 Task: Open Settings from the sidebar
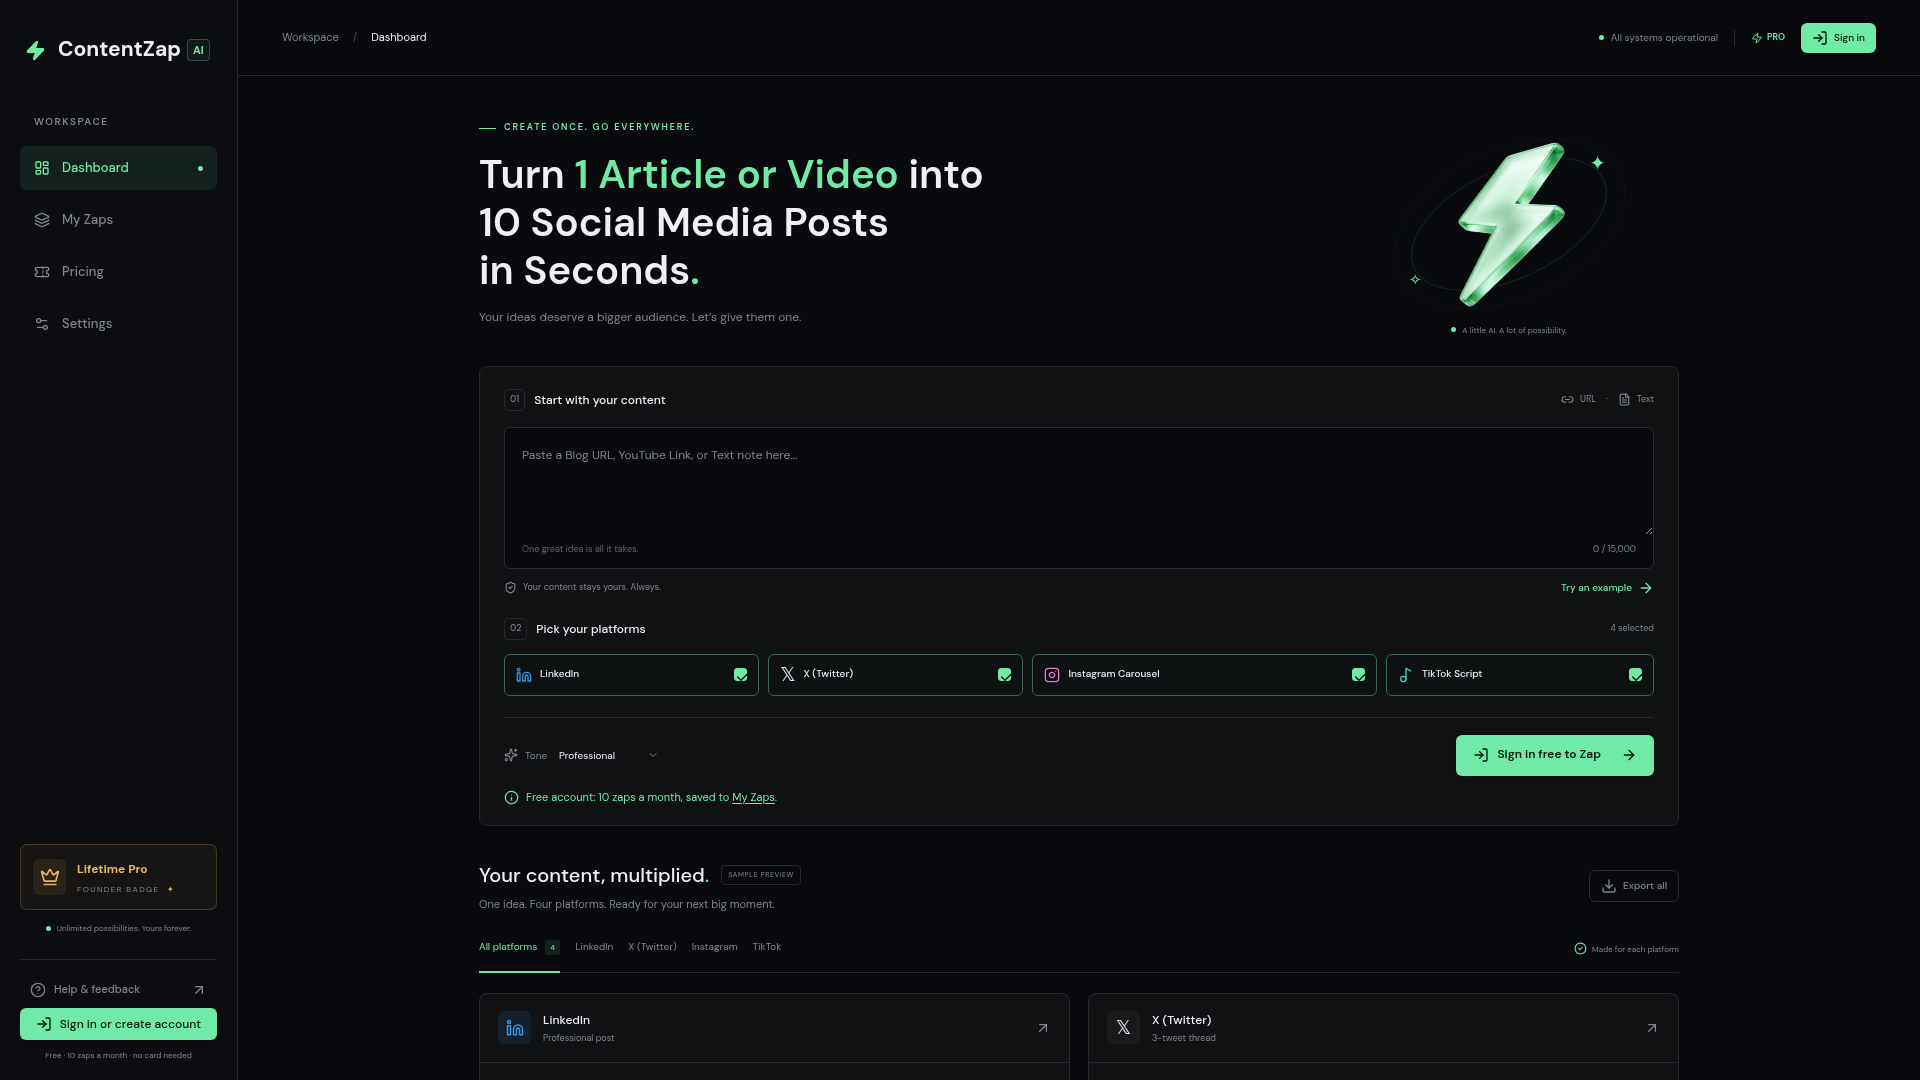(x=118, y=324)
